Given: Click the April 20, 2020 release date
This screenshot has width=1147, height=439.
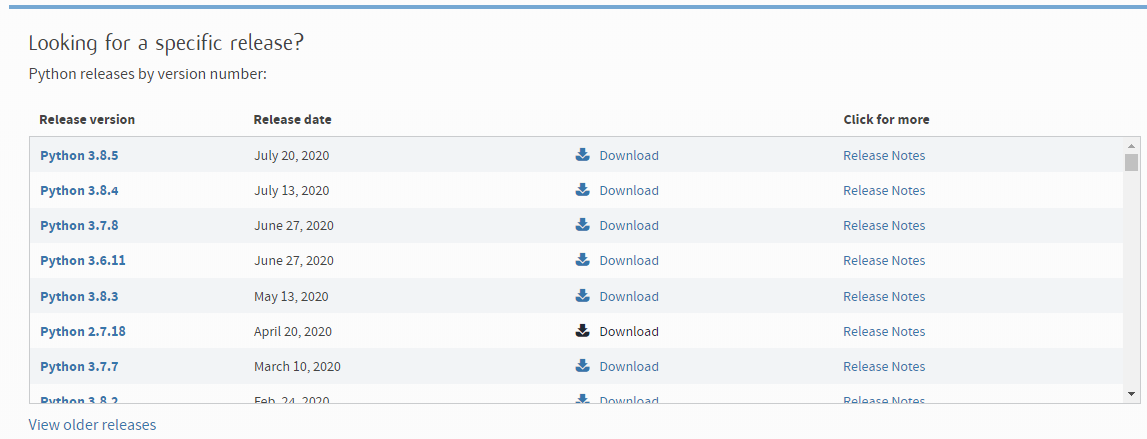Looking at the screenshot, I should [293, 331].
